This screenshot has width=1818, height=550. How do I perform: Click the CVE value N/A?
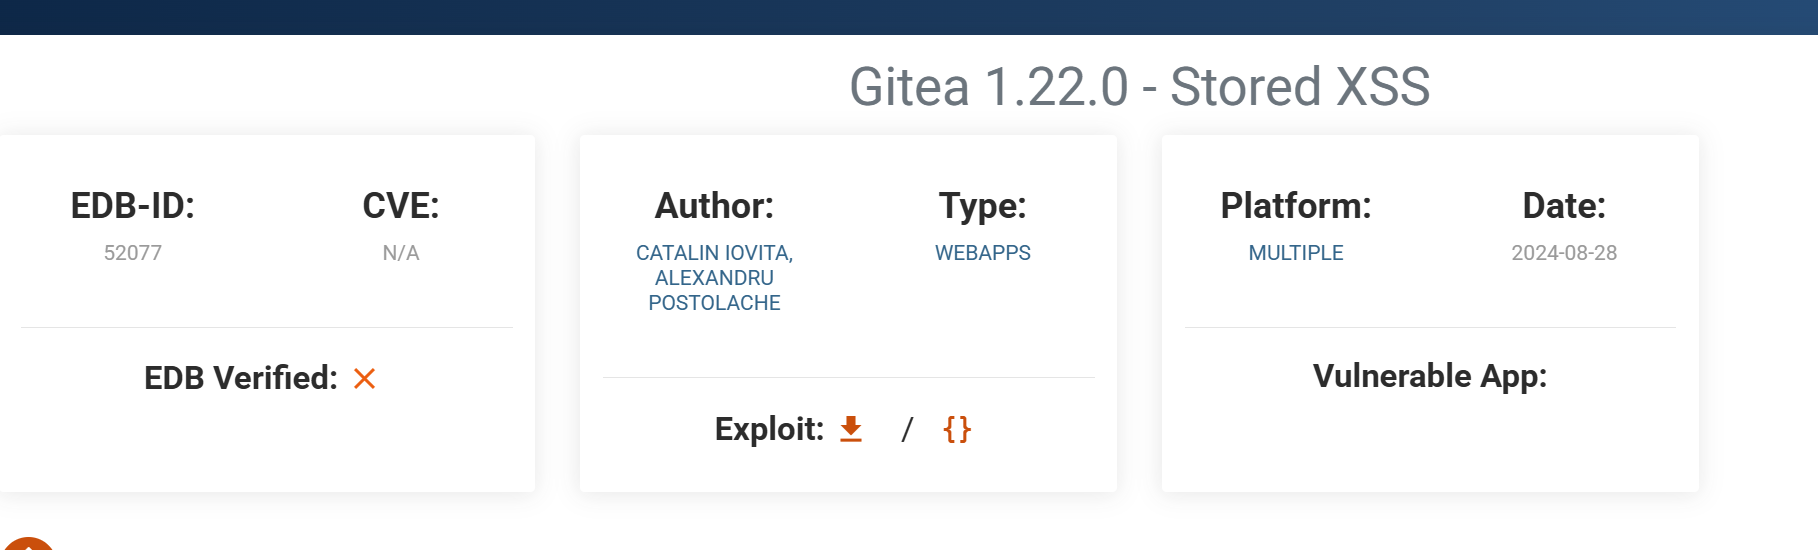coord(401,253)
